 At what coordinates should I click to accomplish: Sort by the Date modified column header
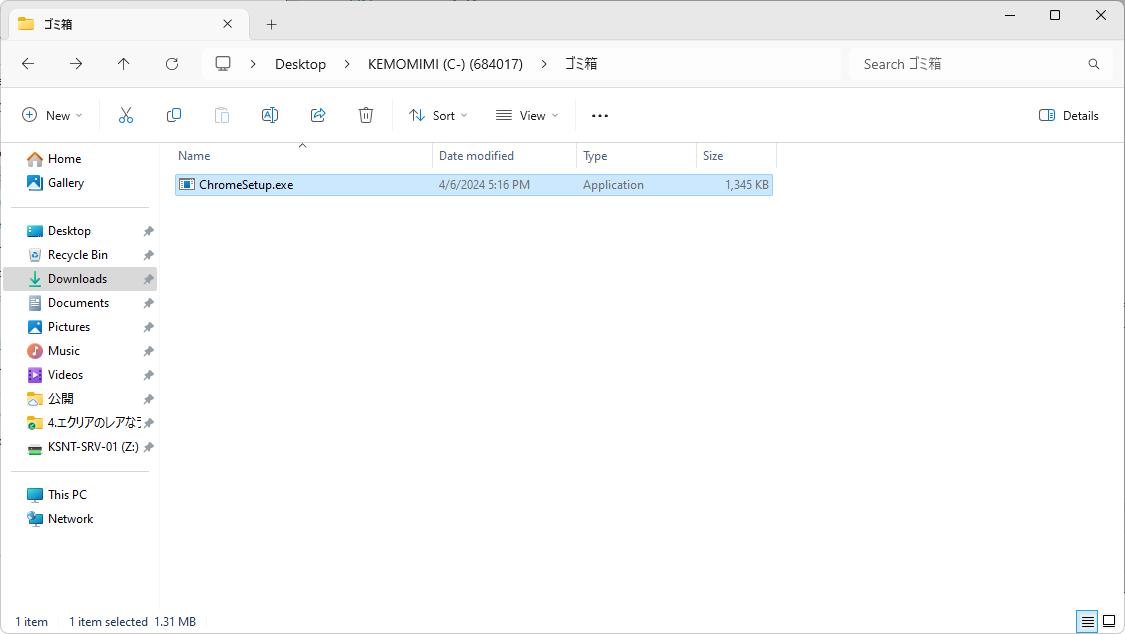[x=477, y=156]
